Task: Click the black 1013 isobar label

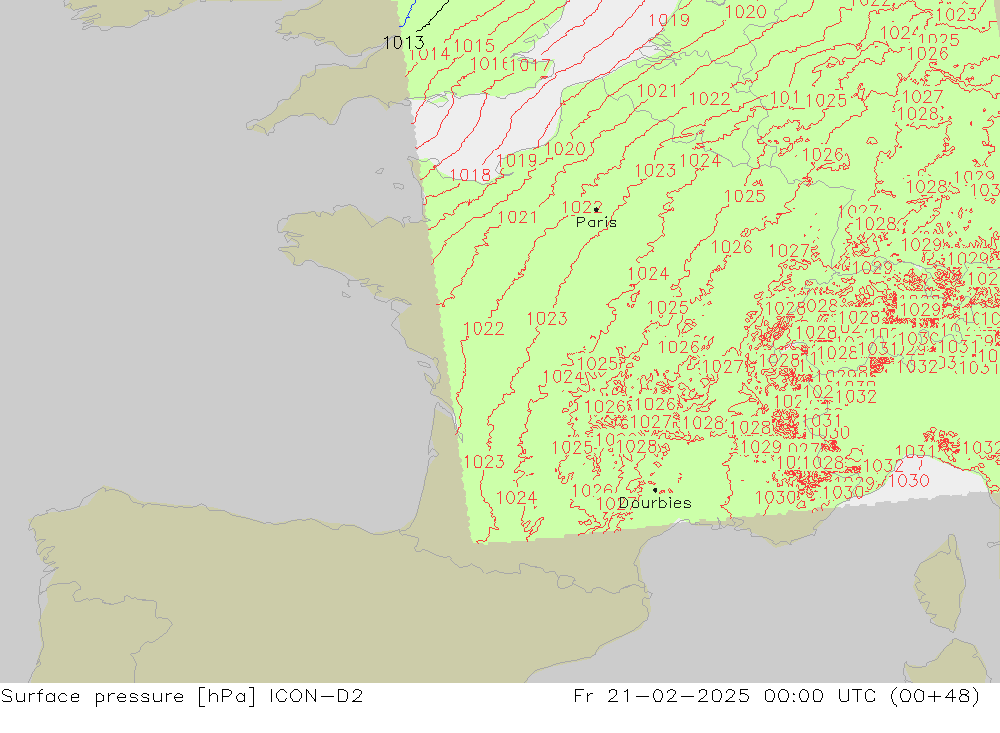Action: coord(403,43)
